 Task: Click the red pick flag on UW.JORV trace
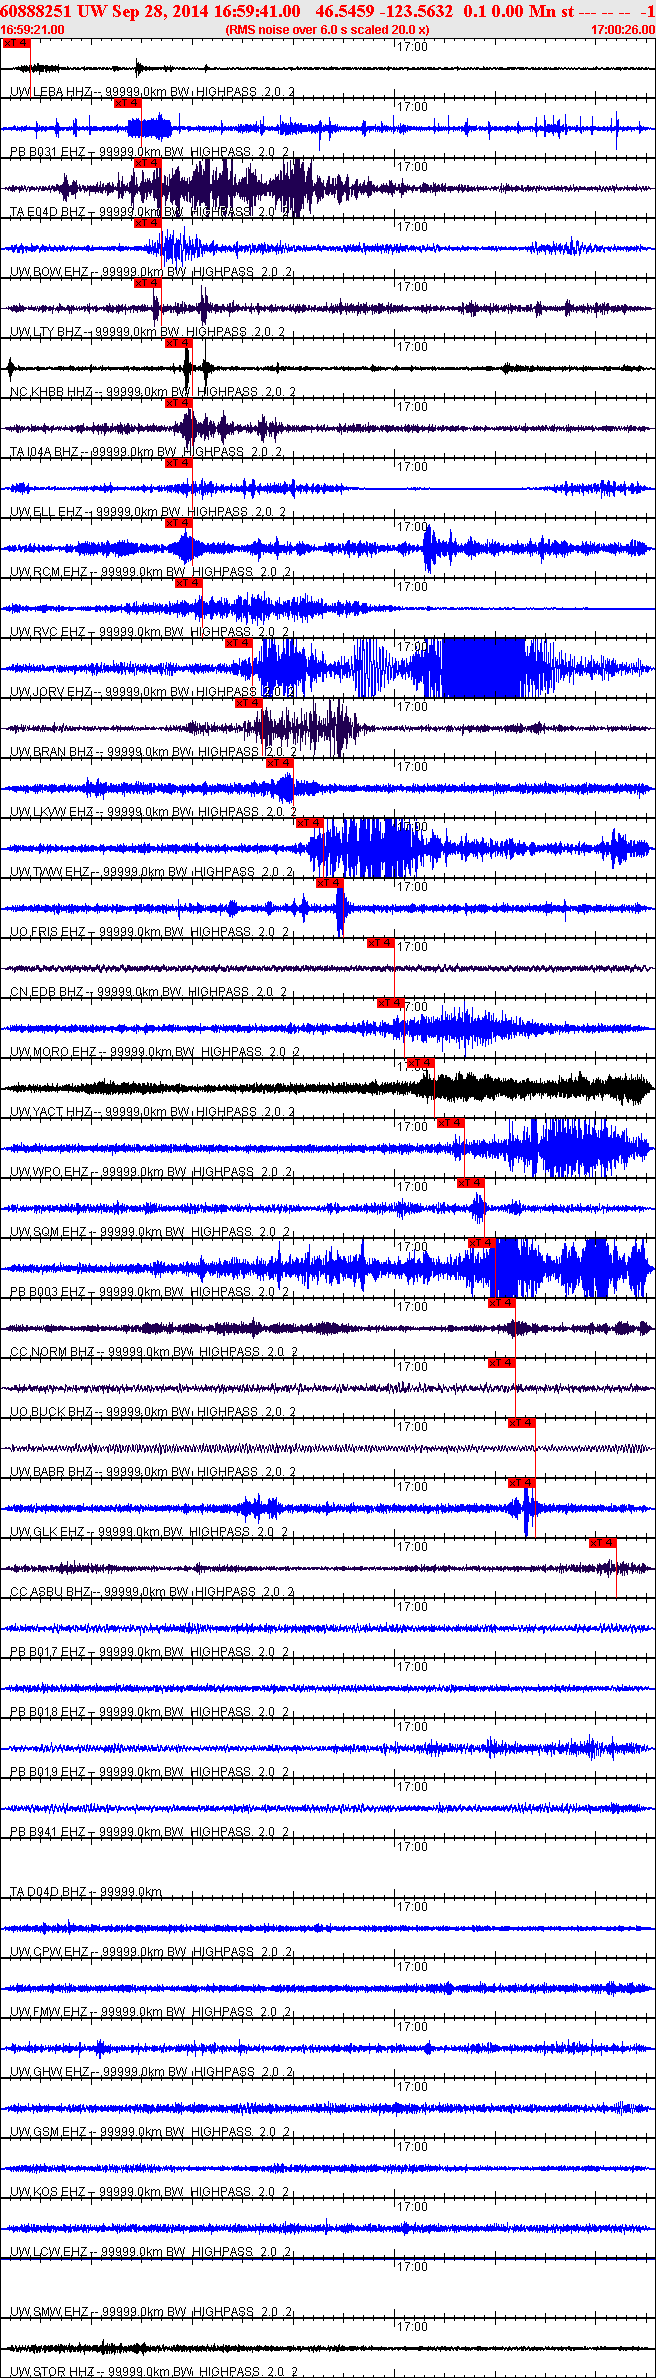(239, 643)
